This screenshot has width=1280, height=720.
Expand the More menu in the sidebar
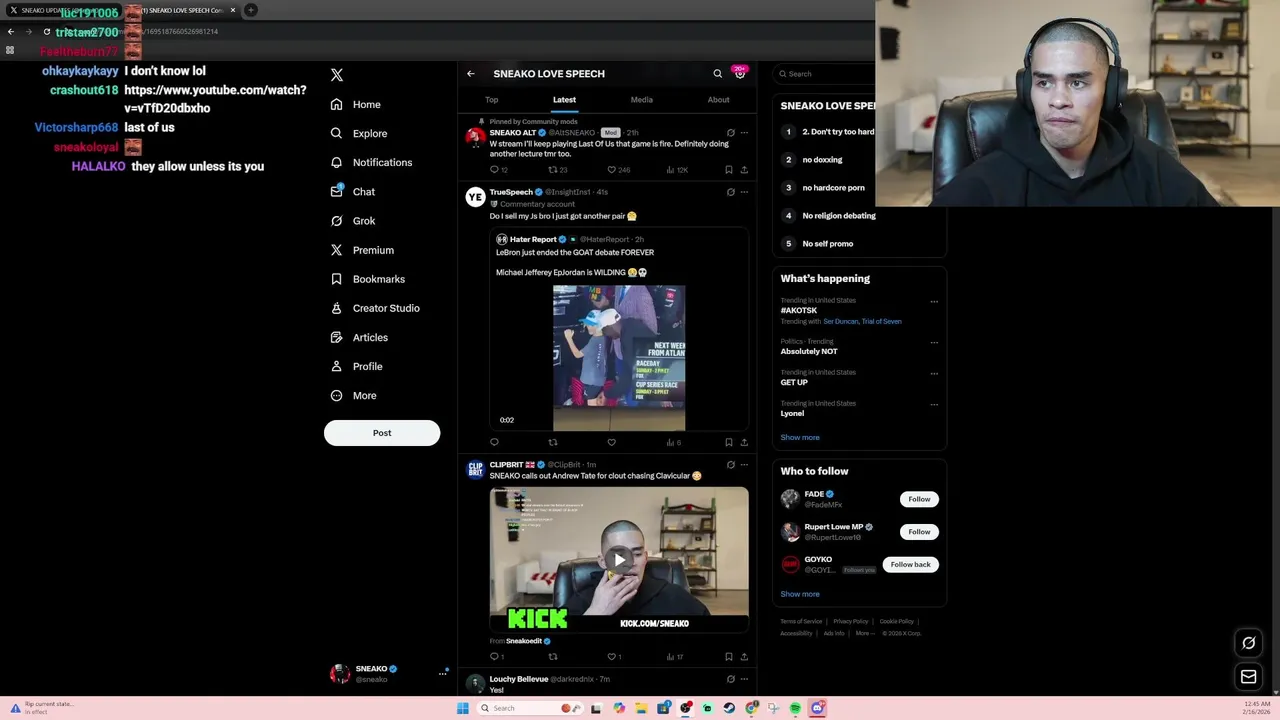pyautogui.click(x=353, y=395)
